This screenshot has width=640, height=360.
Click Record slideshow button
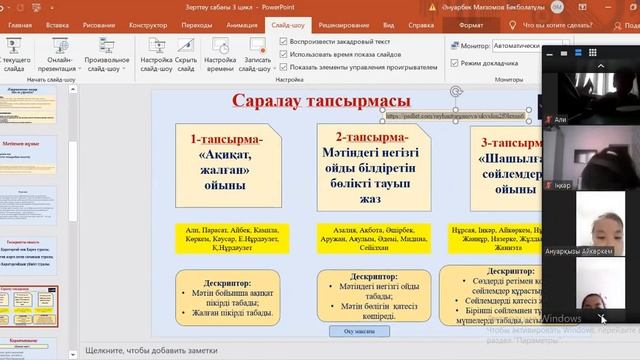pyautogui.click(x=257, y=55)
